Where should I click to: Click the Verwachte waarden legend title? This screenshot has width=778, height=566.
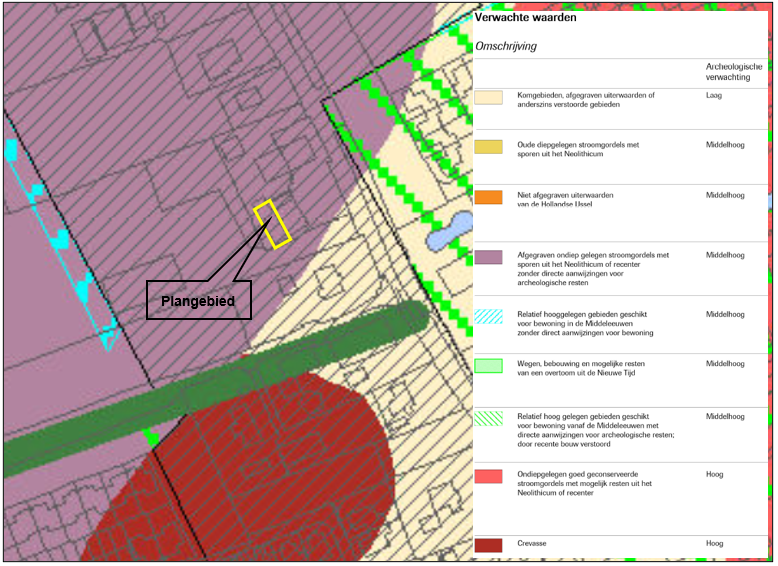tap(525, 17)
